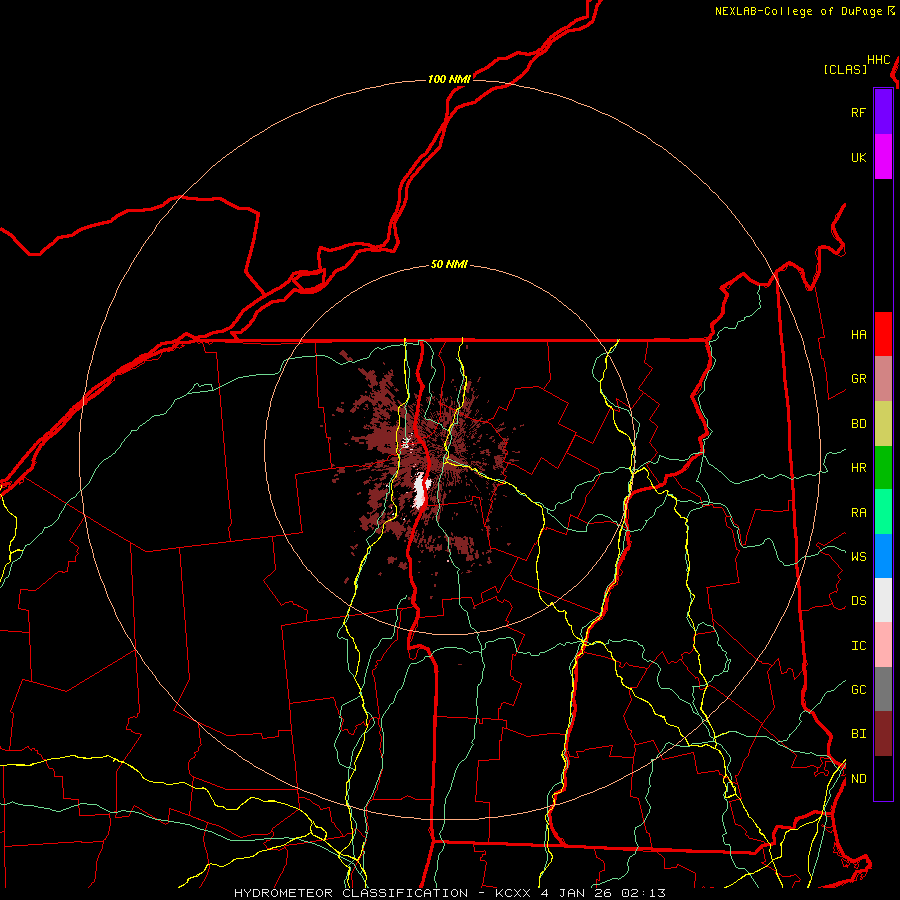
Task: Click the '50 NMI' range ring label
Action: click(449, 265)
